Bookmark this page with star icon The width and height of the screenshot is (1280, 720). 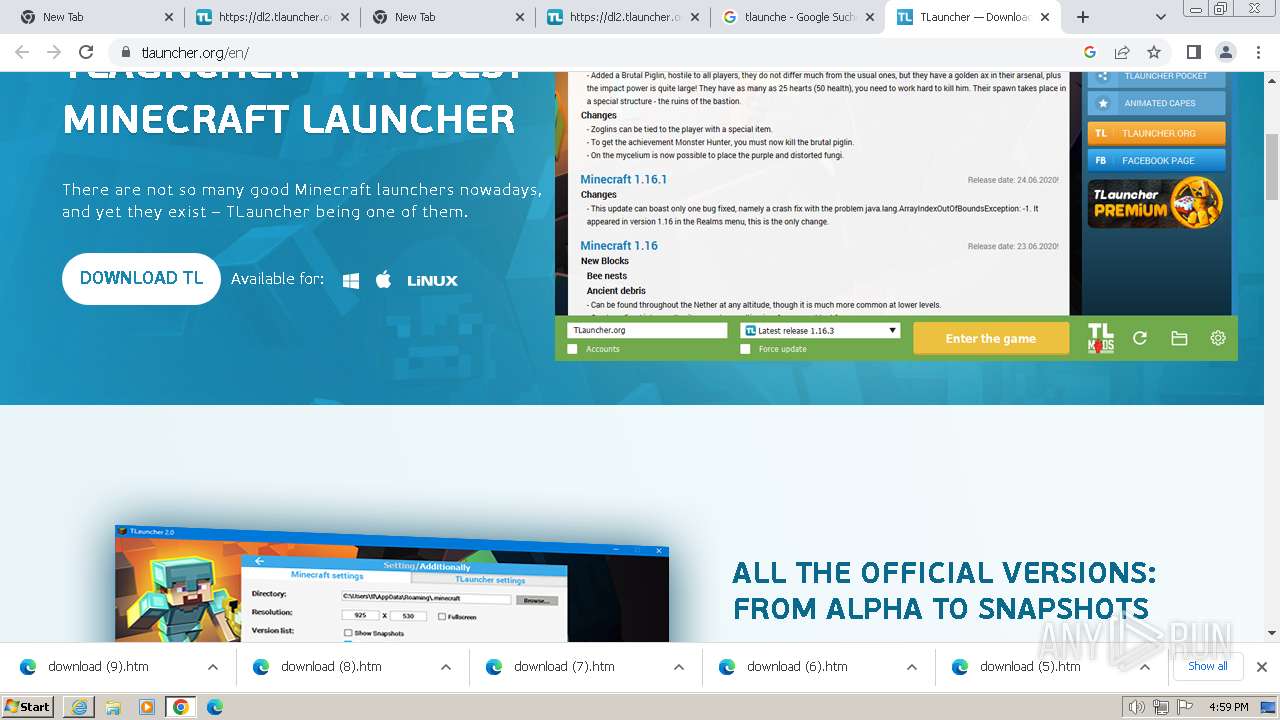1154,53
